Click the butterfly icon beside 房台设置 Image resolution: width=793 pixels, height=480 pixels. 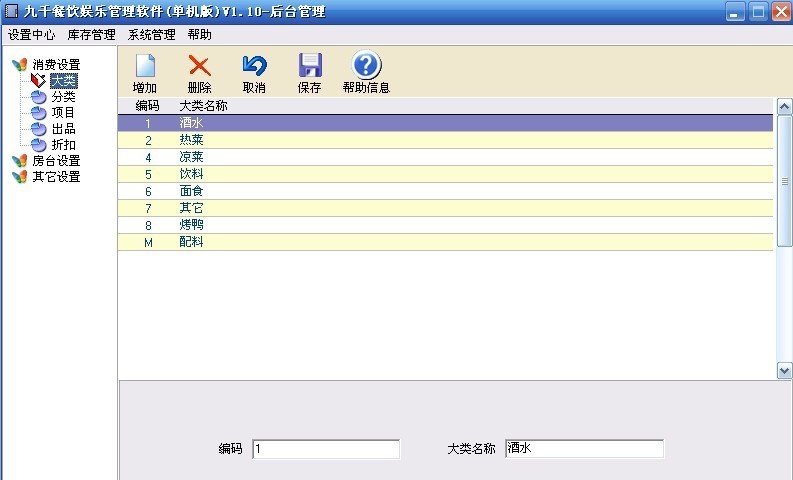click(x=20, y=161)
